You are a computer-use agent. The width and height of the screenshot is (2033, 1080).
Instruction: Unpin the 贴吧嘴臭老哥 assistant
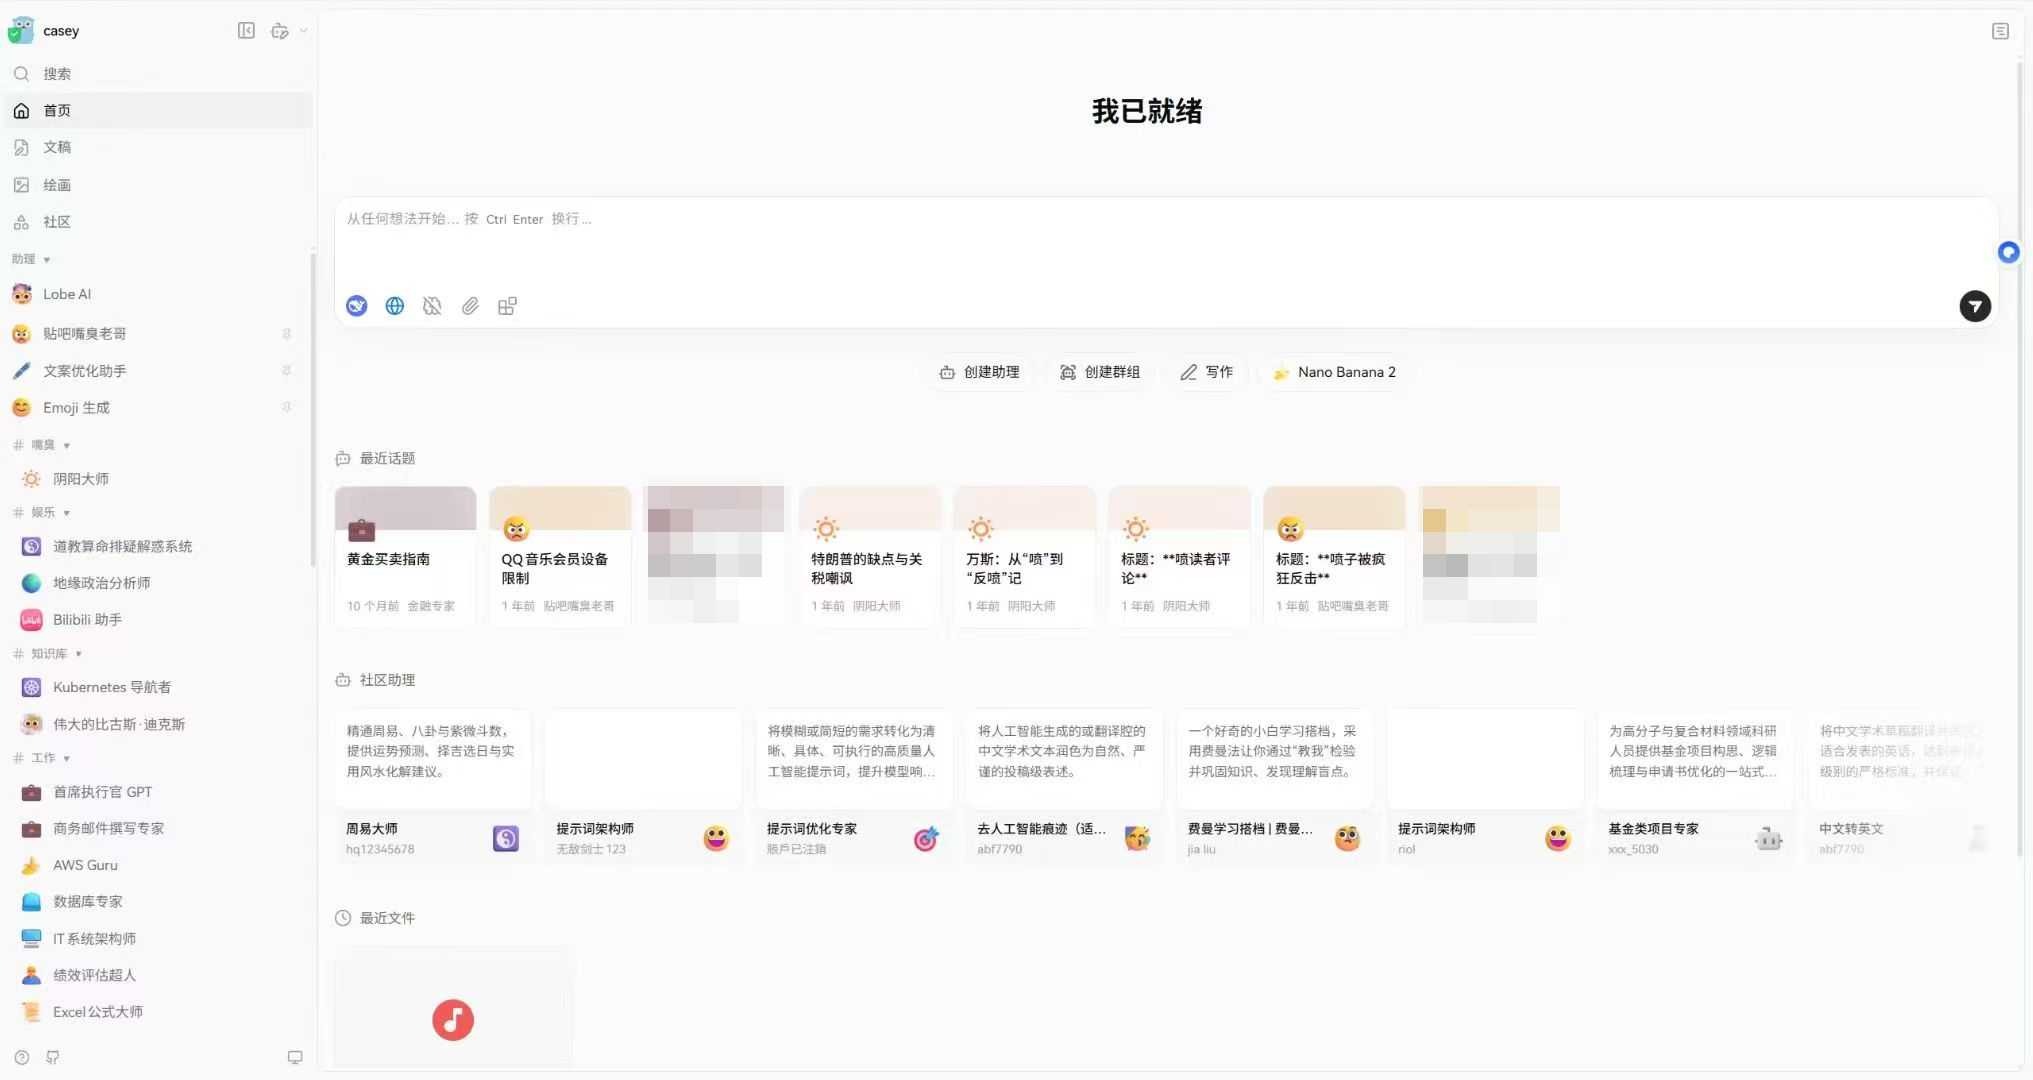(286, 333)
